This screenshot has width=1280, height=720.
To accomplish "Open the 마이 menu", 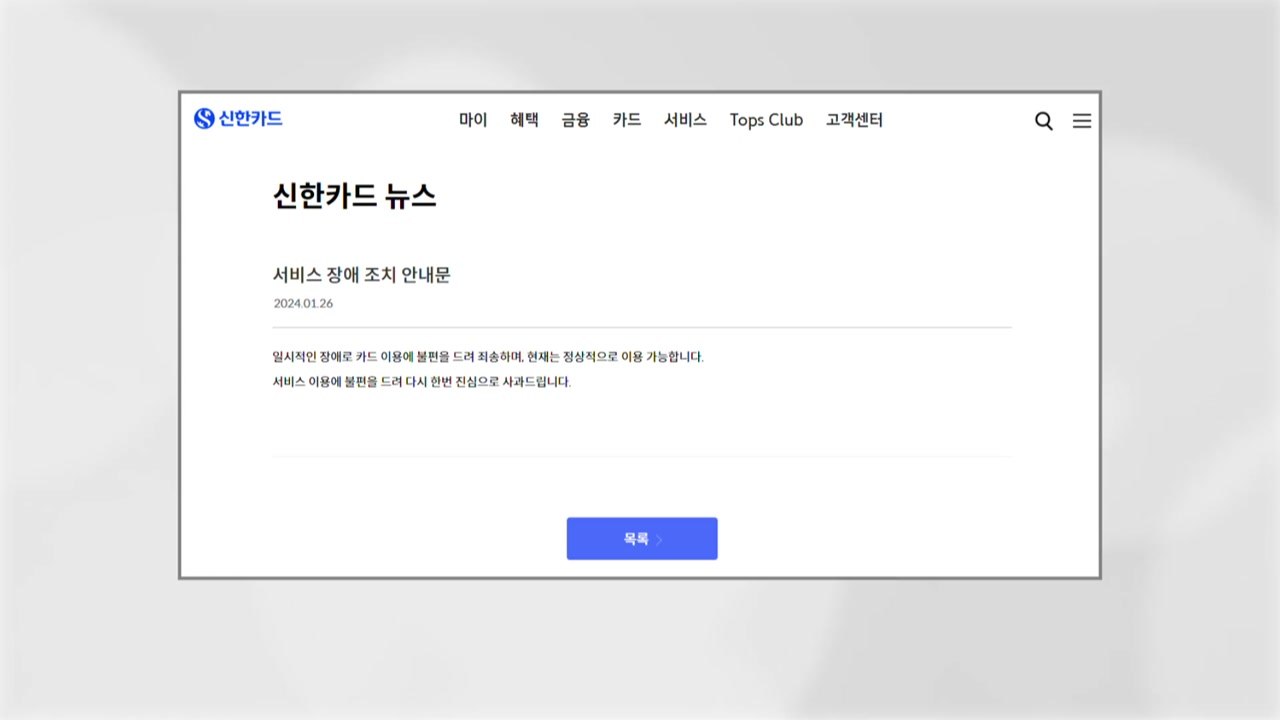I will pos(473,120).
